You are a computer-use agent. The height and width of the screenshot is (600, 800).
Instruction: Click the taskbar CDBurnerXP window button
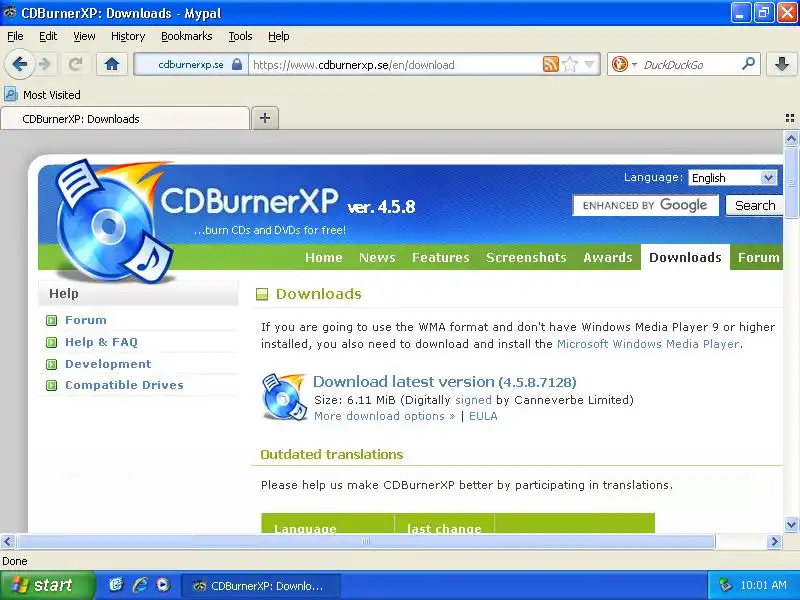[261, 585]
